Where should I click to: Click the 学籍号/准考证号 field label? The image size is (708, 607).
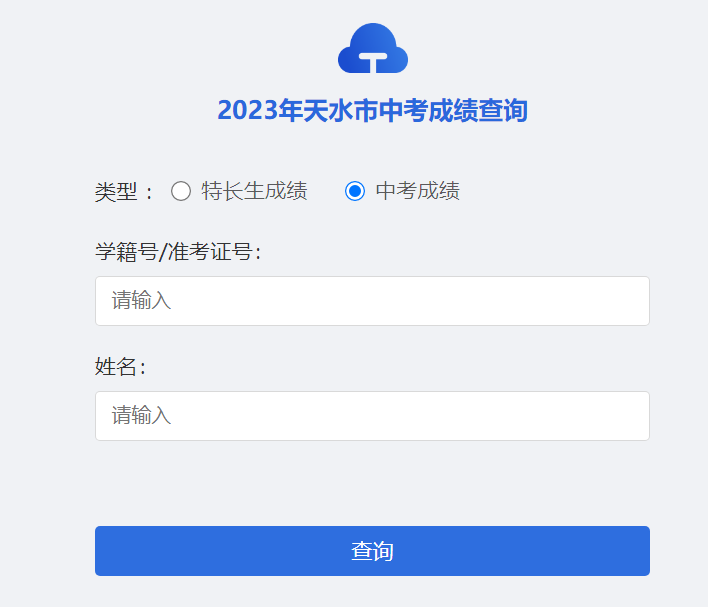click(x=178, y=252)
